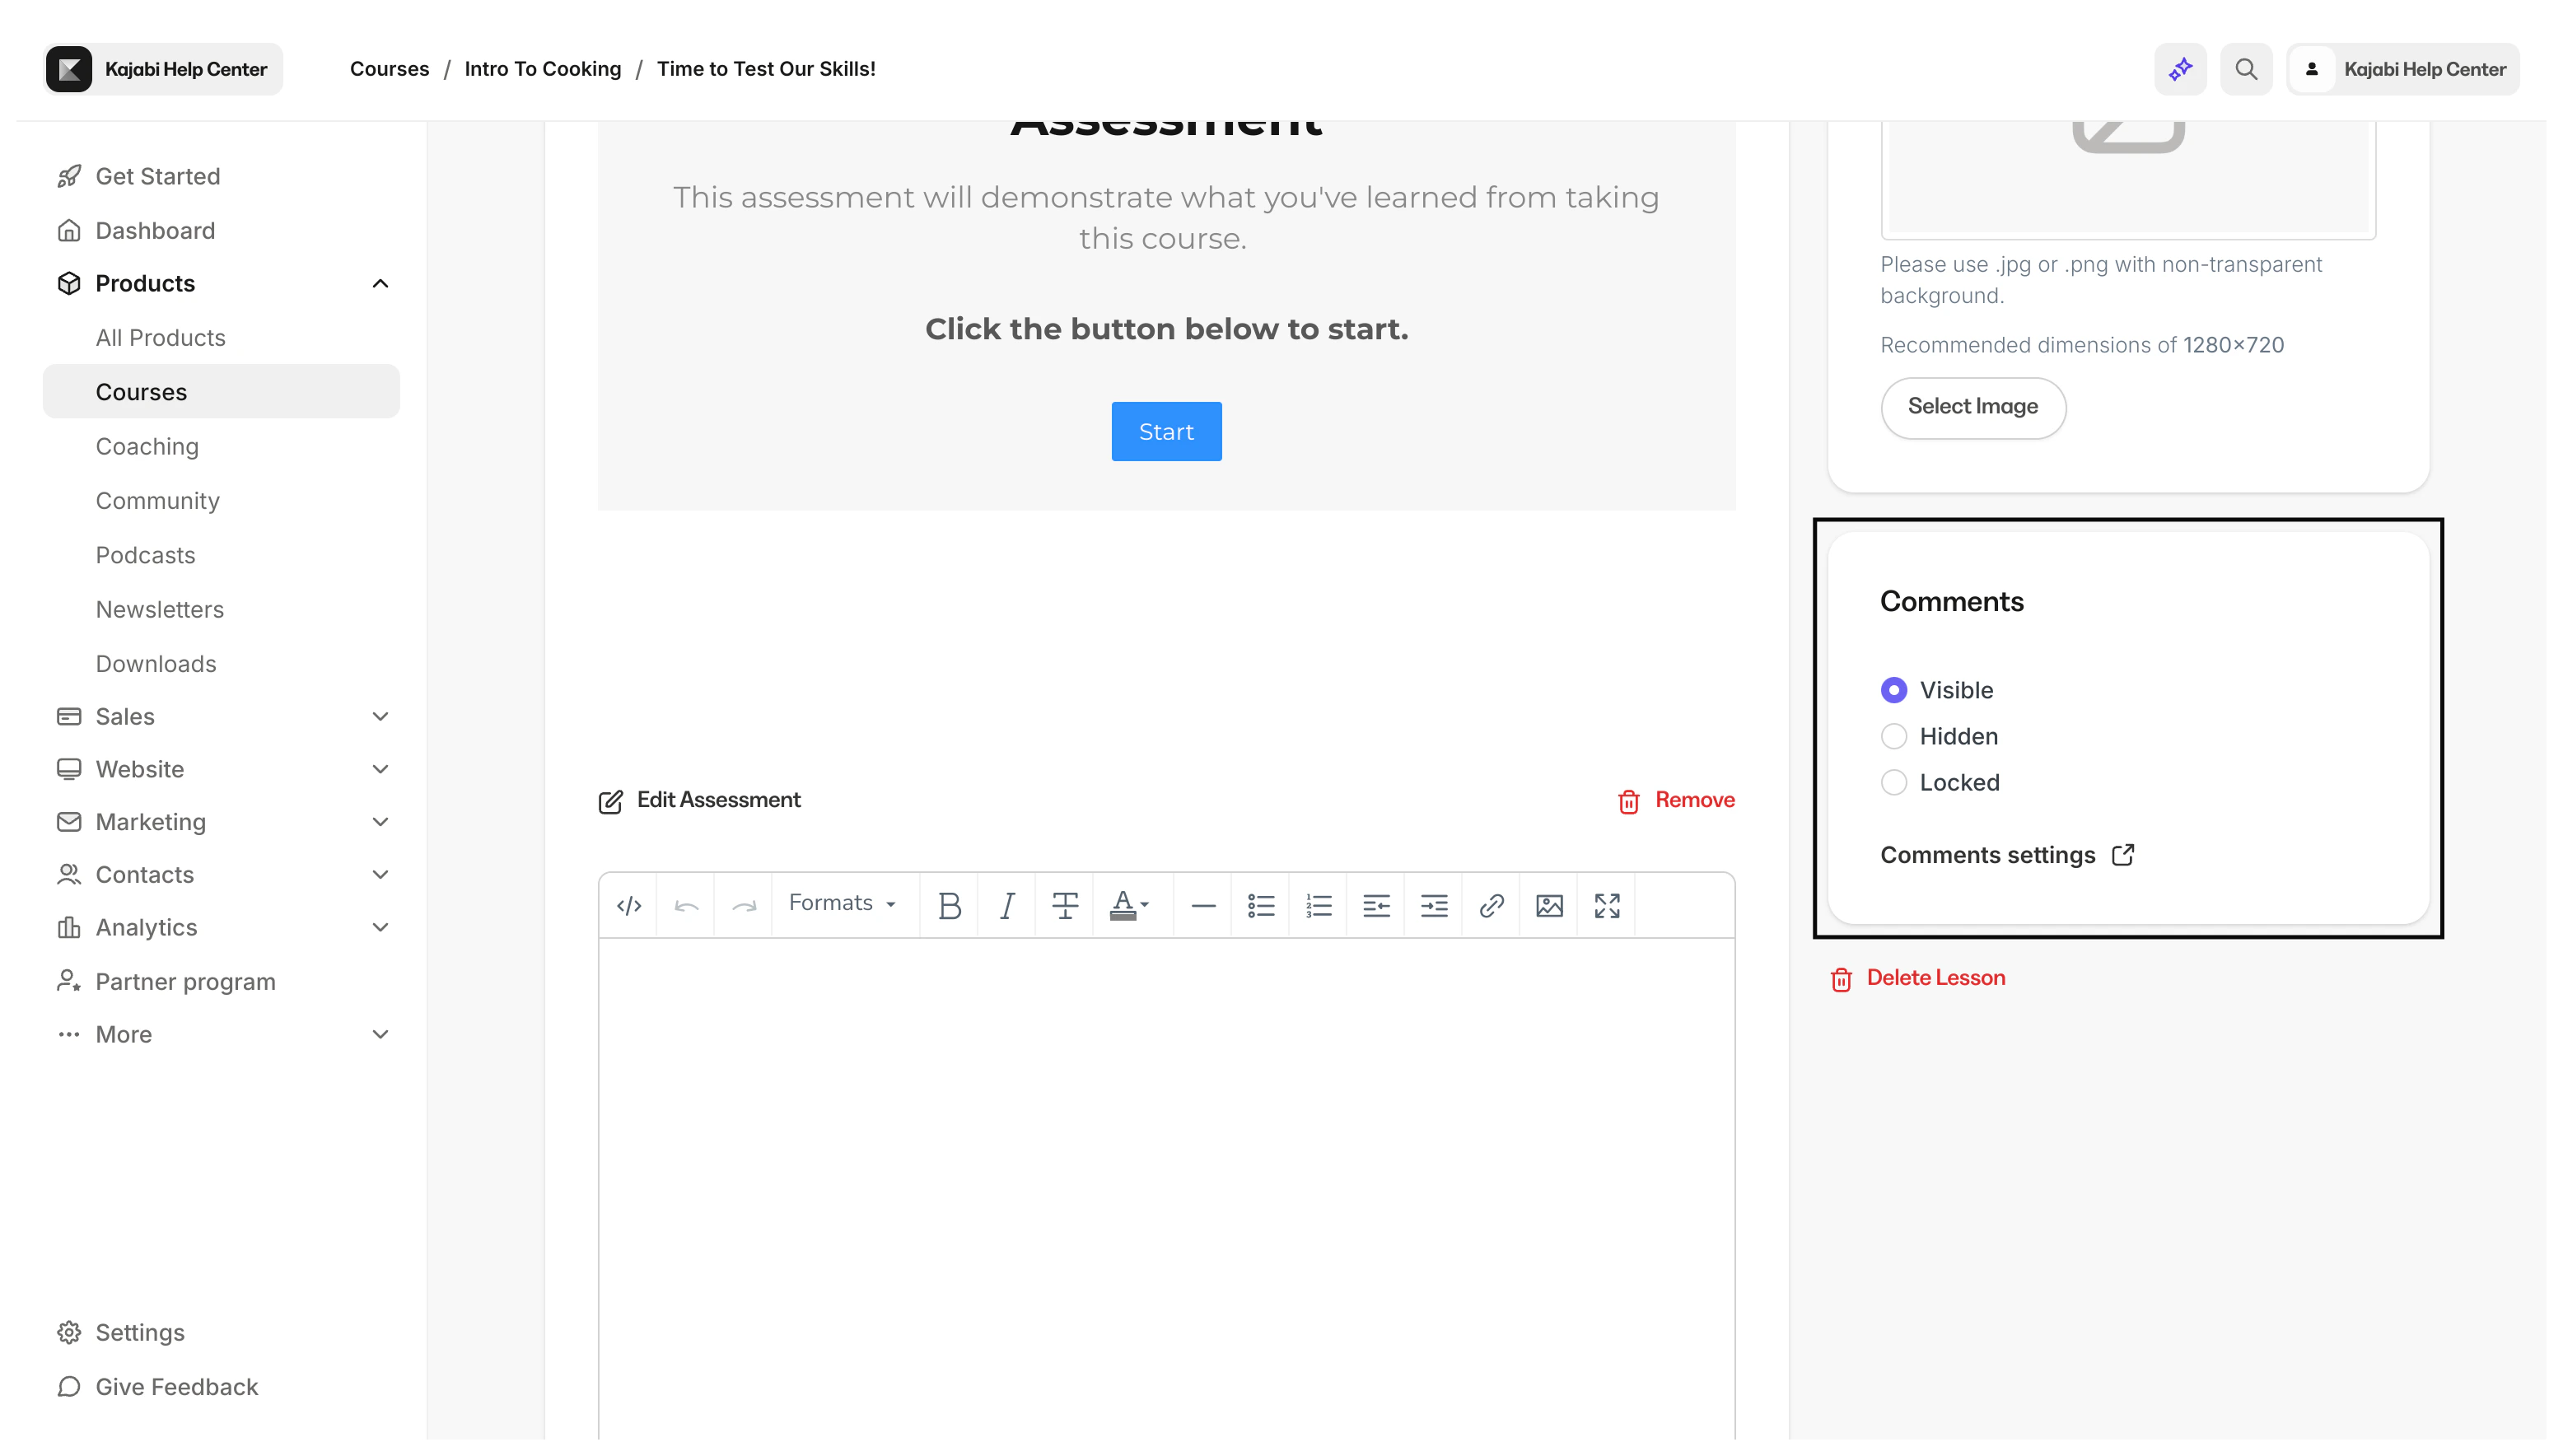Image resolution: width=2563 pixels, height=1456 pixels.
Task: Toggle fullscreen editor mode
Action: 1607,906
